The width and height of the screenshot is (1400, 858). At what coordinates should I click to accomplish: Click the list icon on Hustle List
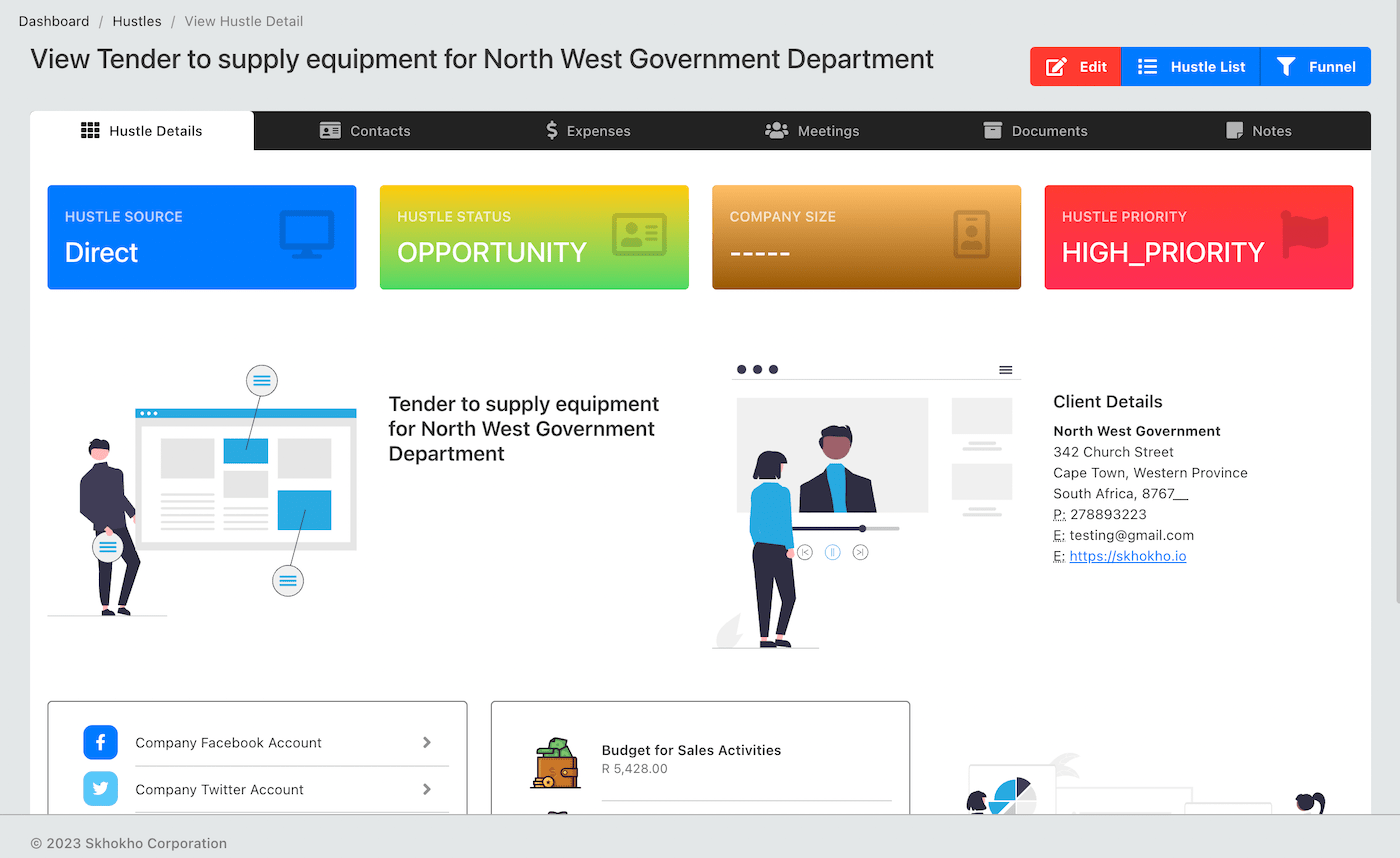point(1148,67)
